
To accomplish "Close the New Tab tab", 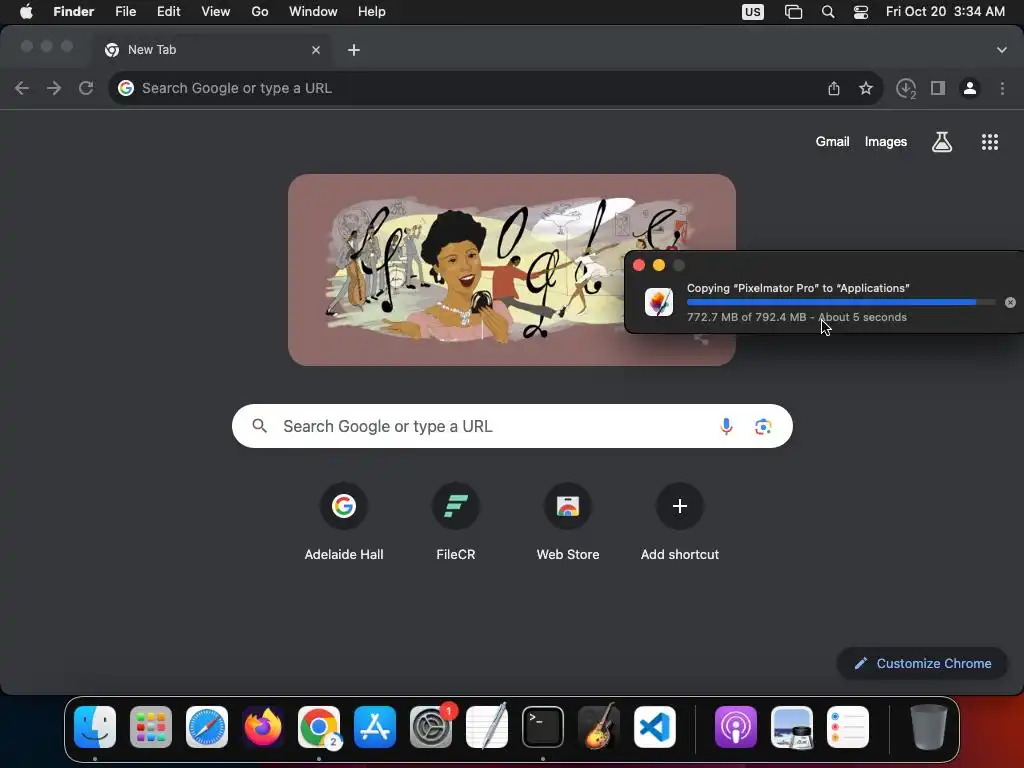I will pos(316,50).
